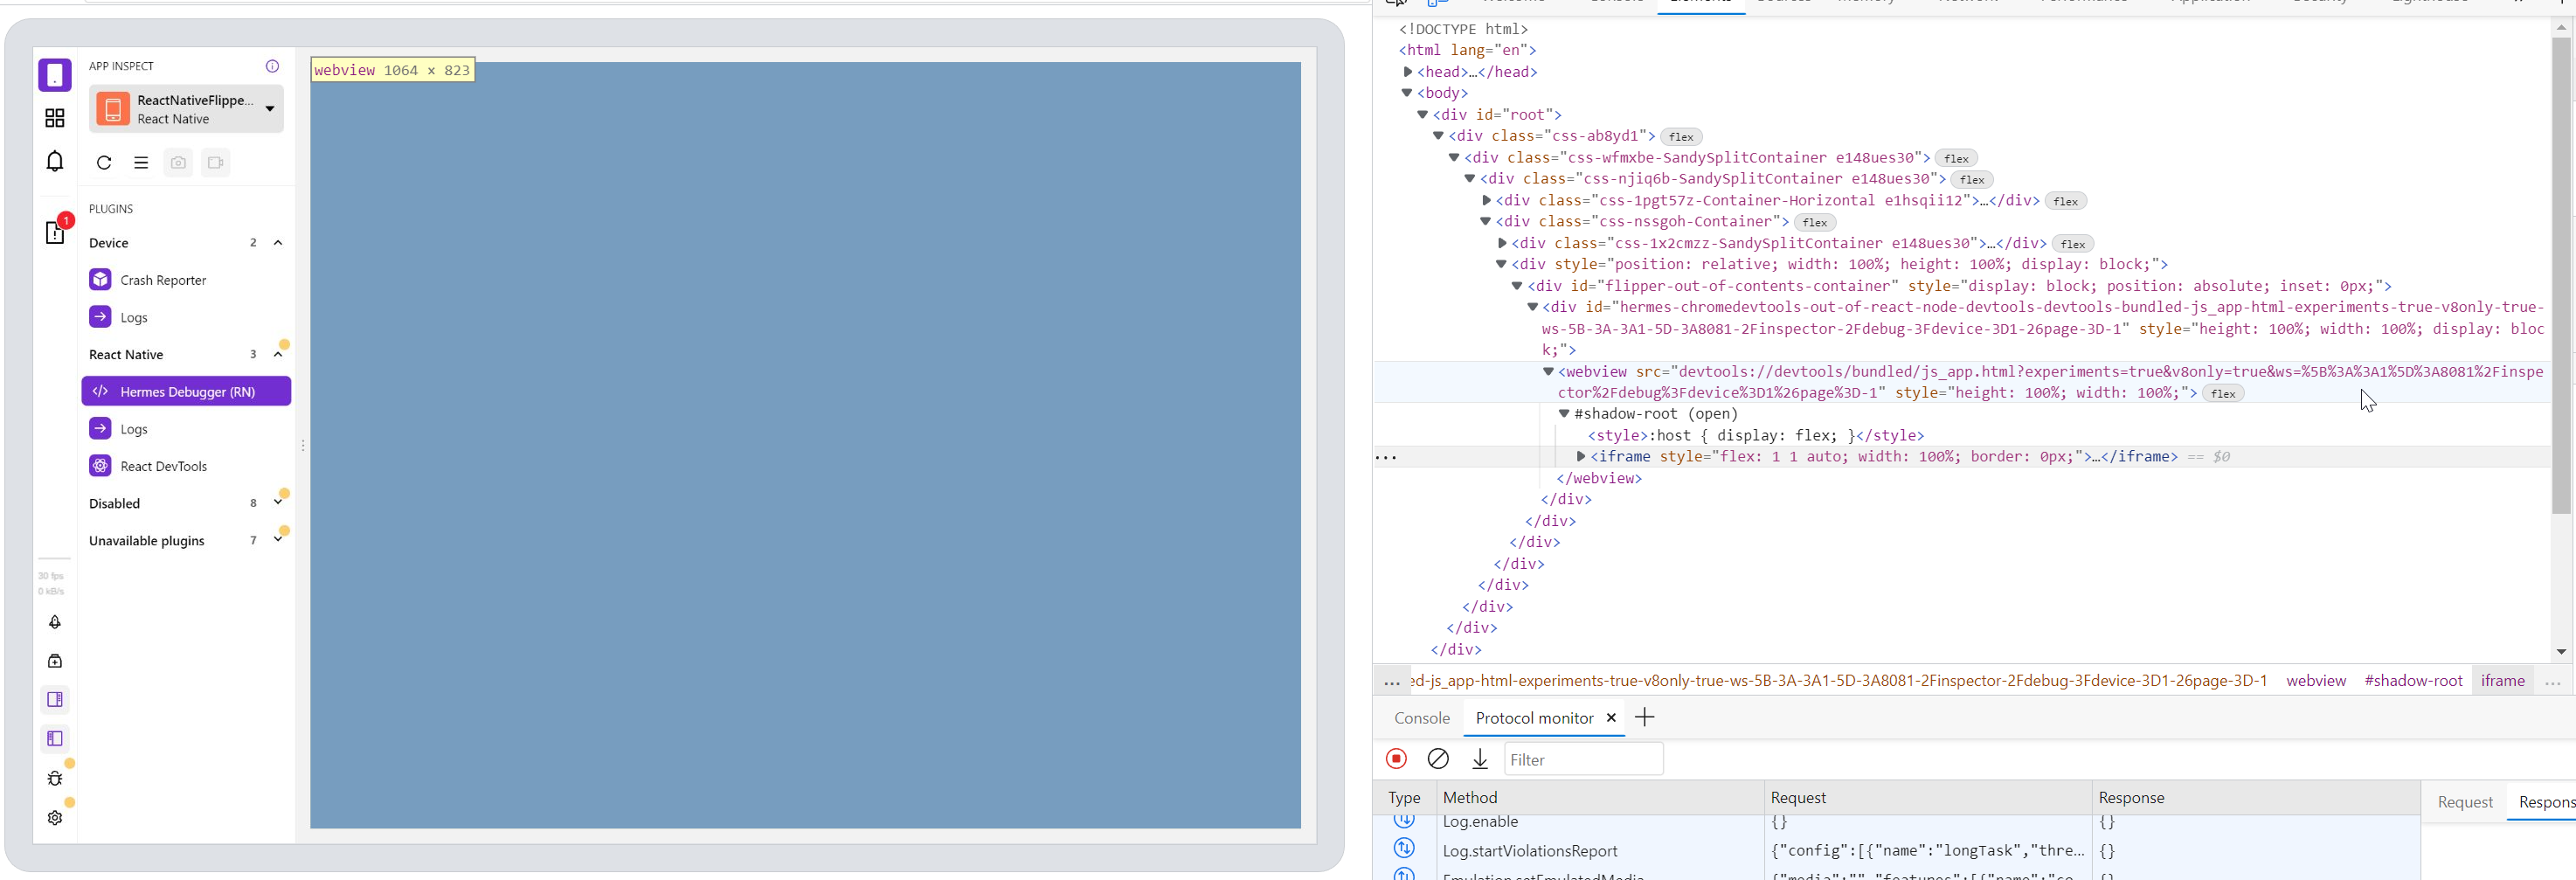Switch to the Console tab

1421,717
